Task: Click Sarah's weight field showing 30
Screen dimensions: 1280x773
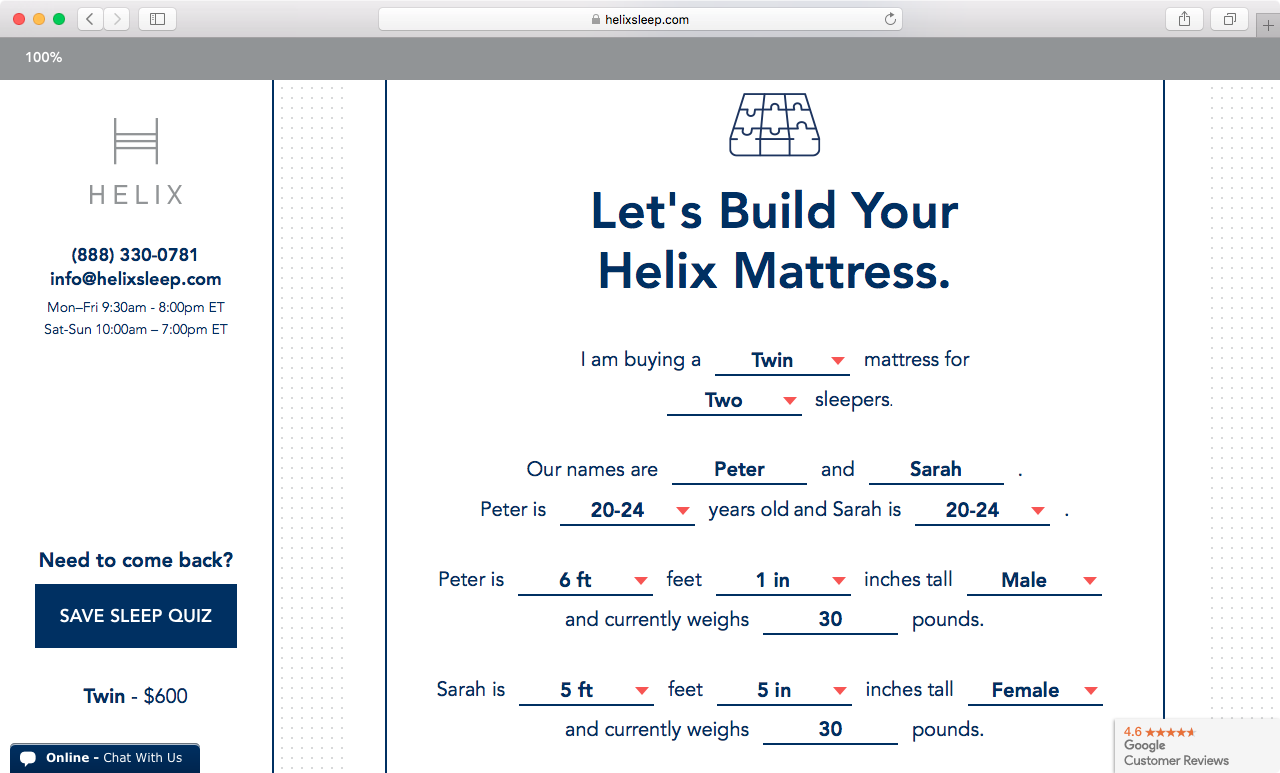Action: (x=830, y=730)
